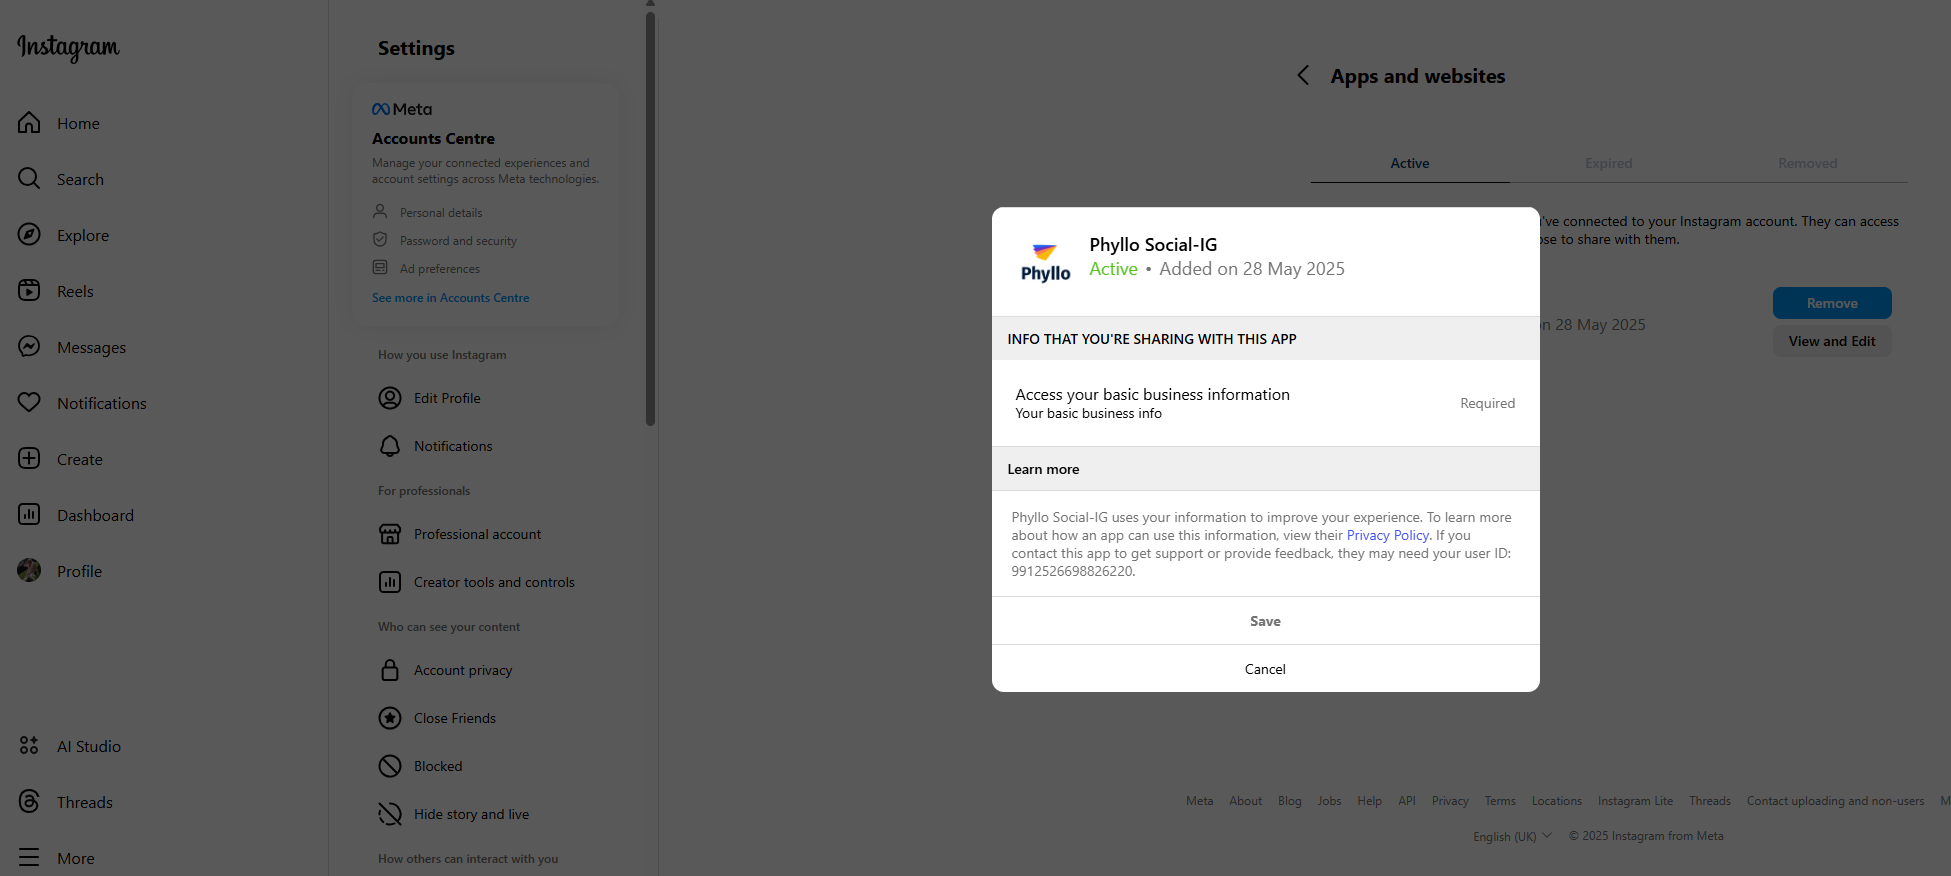Click the Profile avatar picture
This screenshot has width=1951, height=876.
tap(29, 571)
